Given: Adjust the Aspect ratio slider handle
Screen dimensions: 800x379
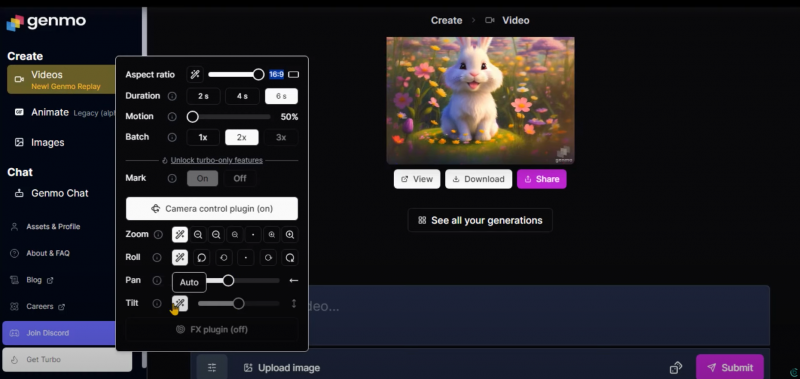Looking at the screenshot, I should [259, 74].
